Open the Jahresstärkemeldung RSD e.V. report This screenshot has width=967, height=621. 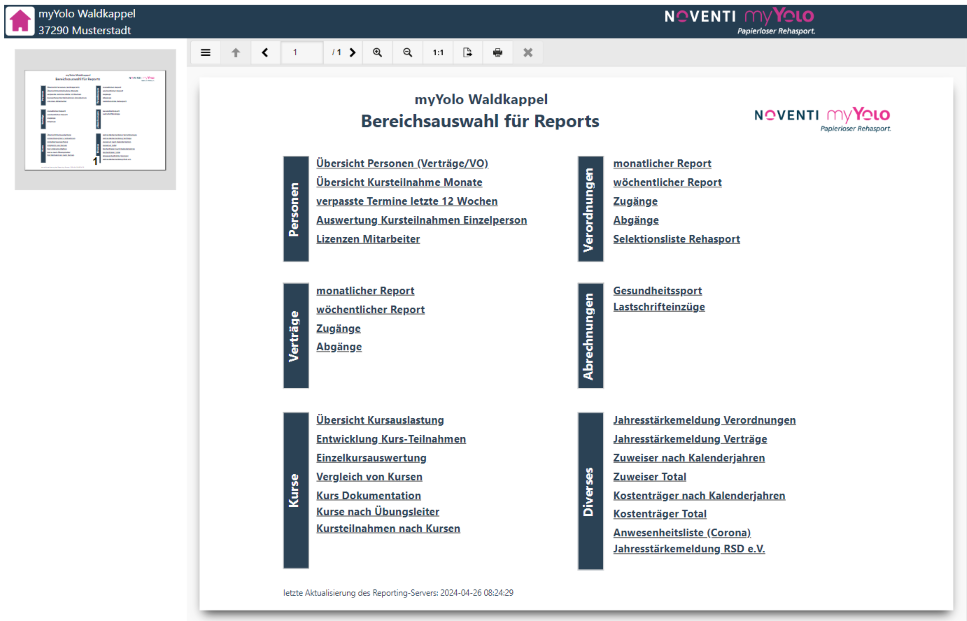coord(688,549)
